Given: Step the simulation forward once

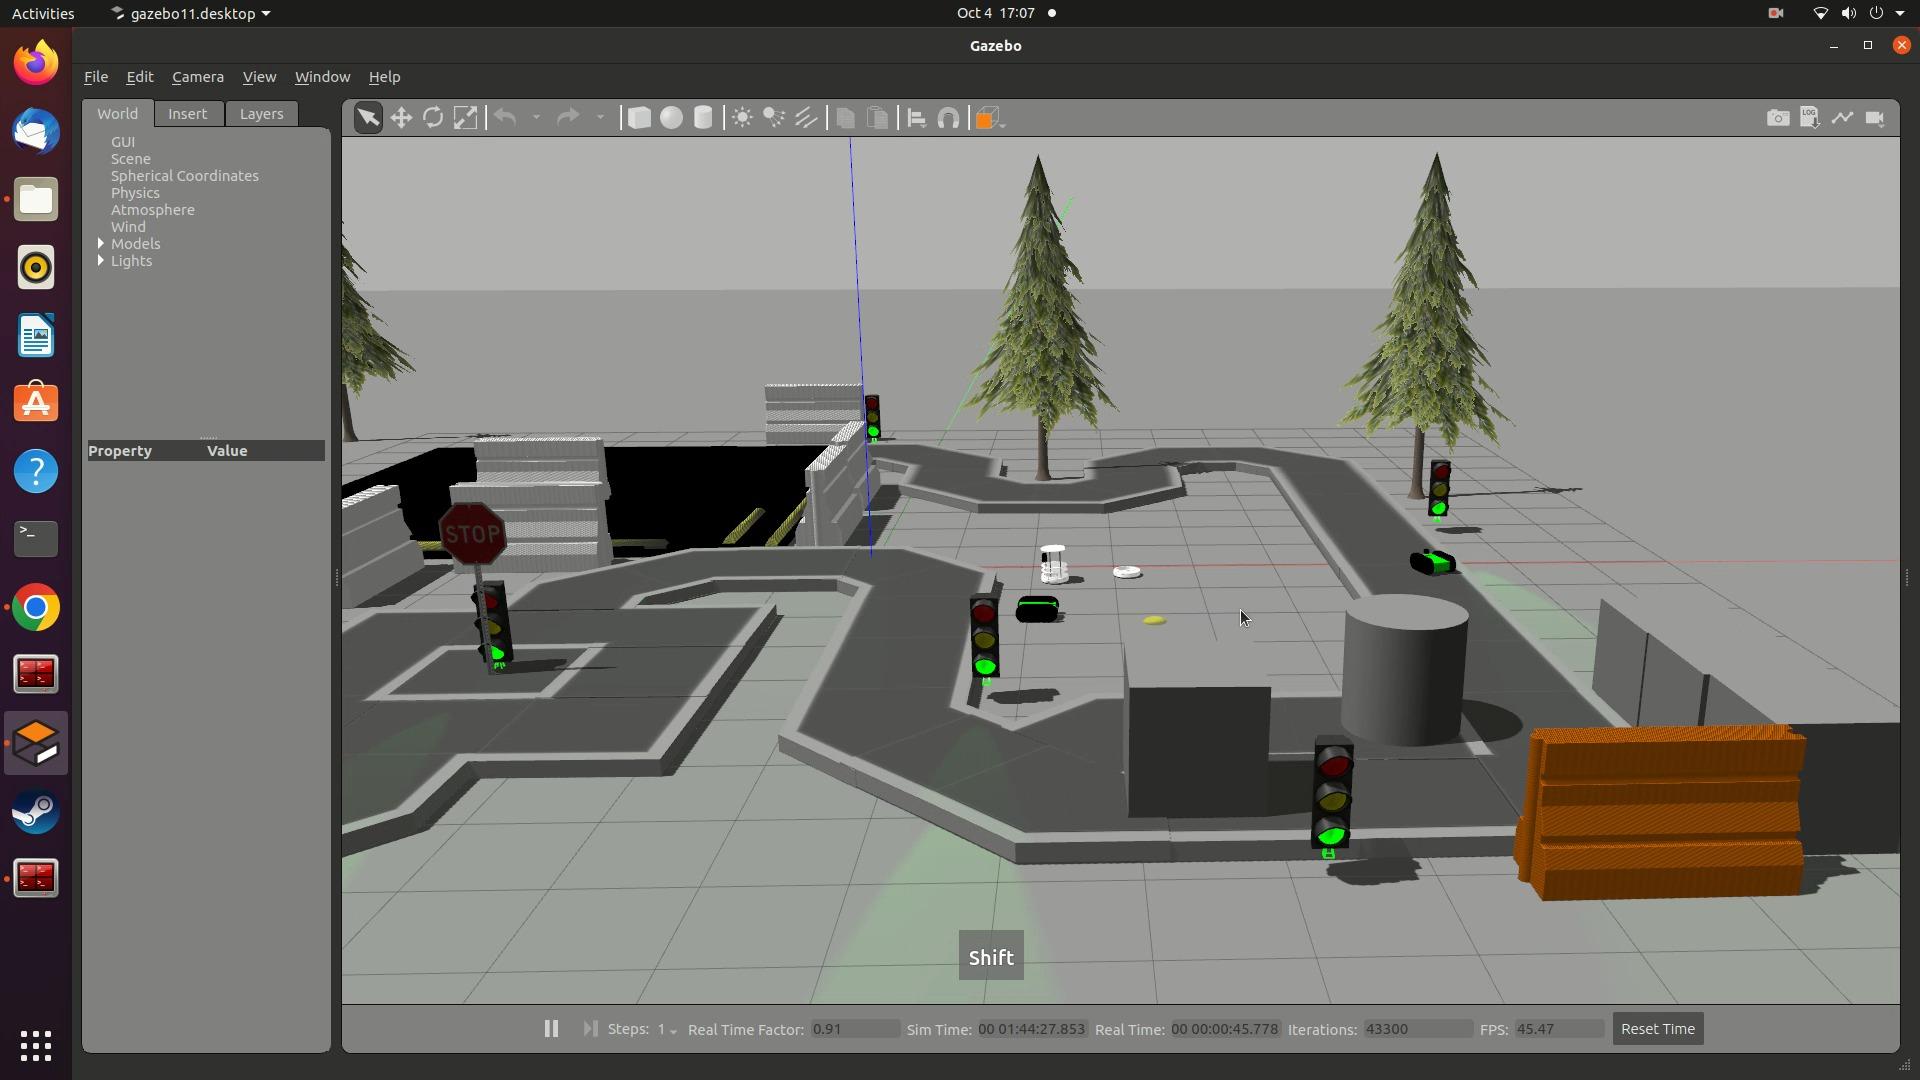Looking at the screenshot, I should click(x=590, y=1028).
